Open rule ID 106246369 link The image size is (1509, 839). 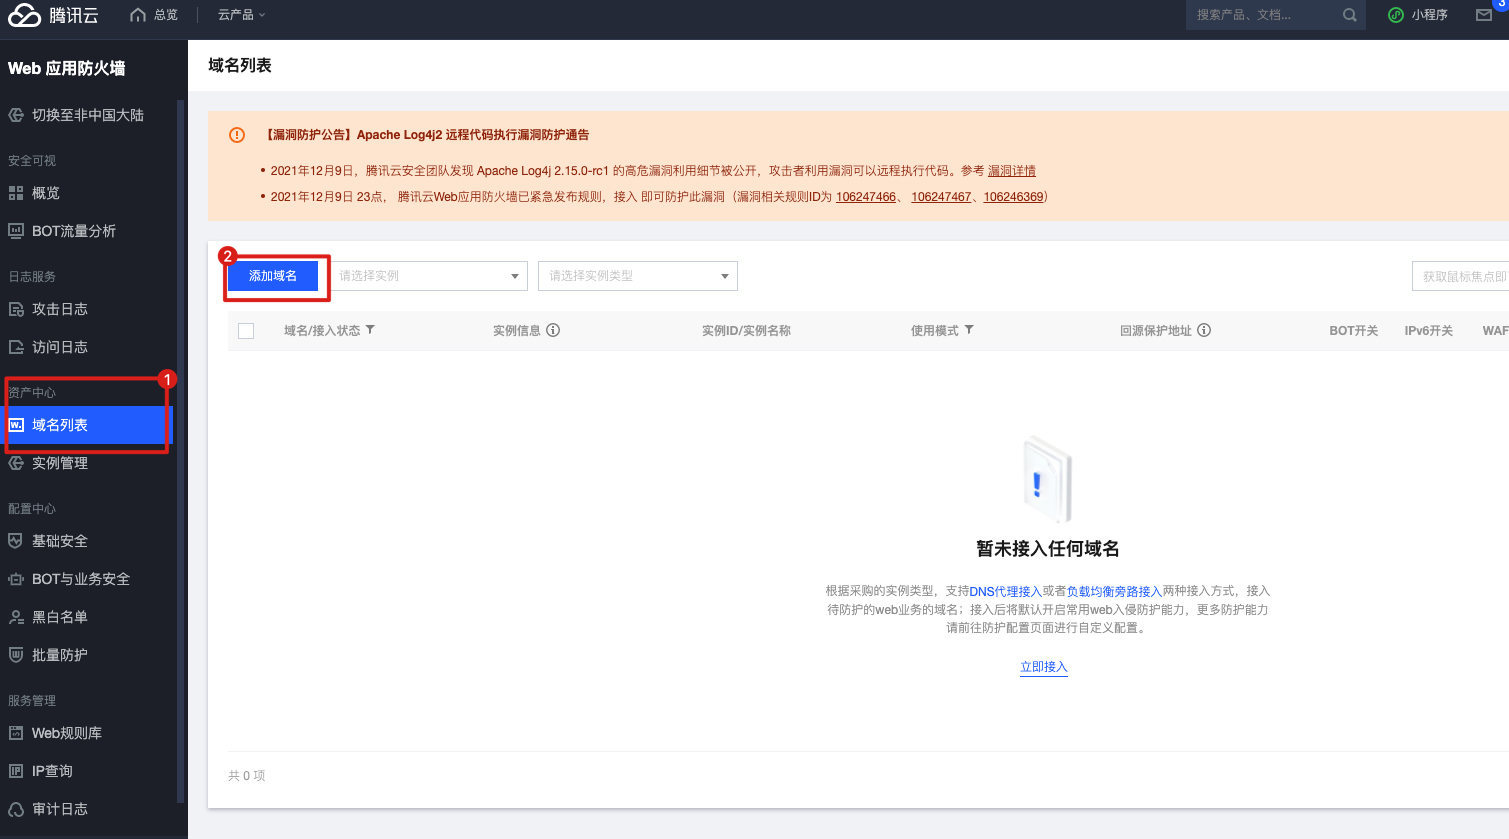point(1013,197)
